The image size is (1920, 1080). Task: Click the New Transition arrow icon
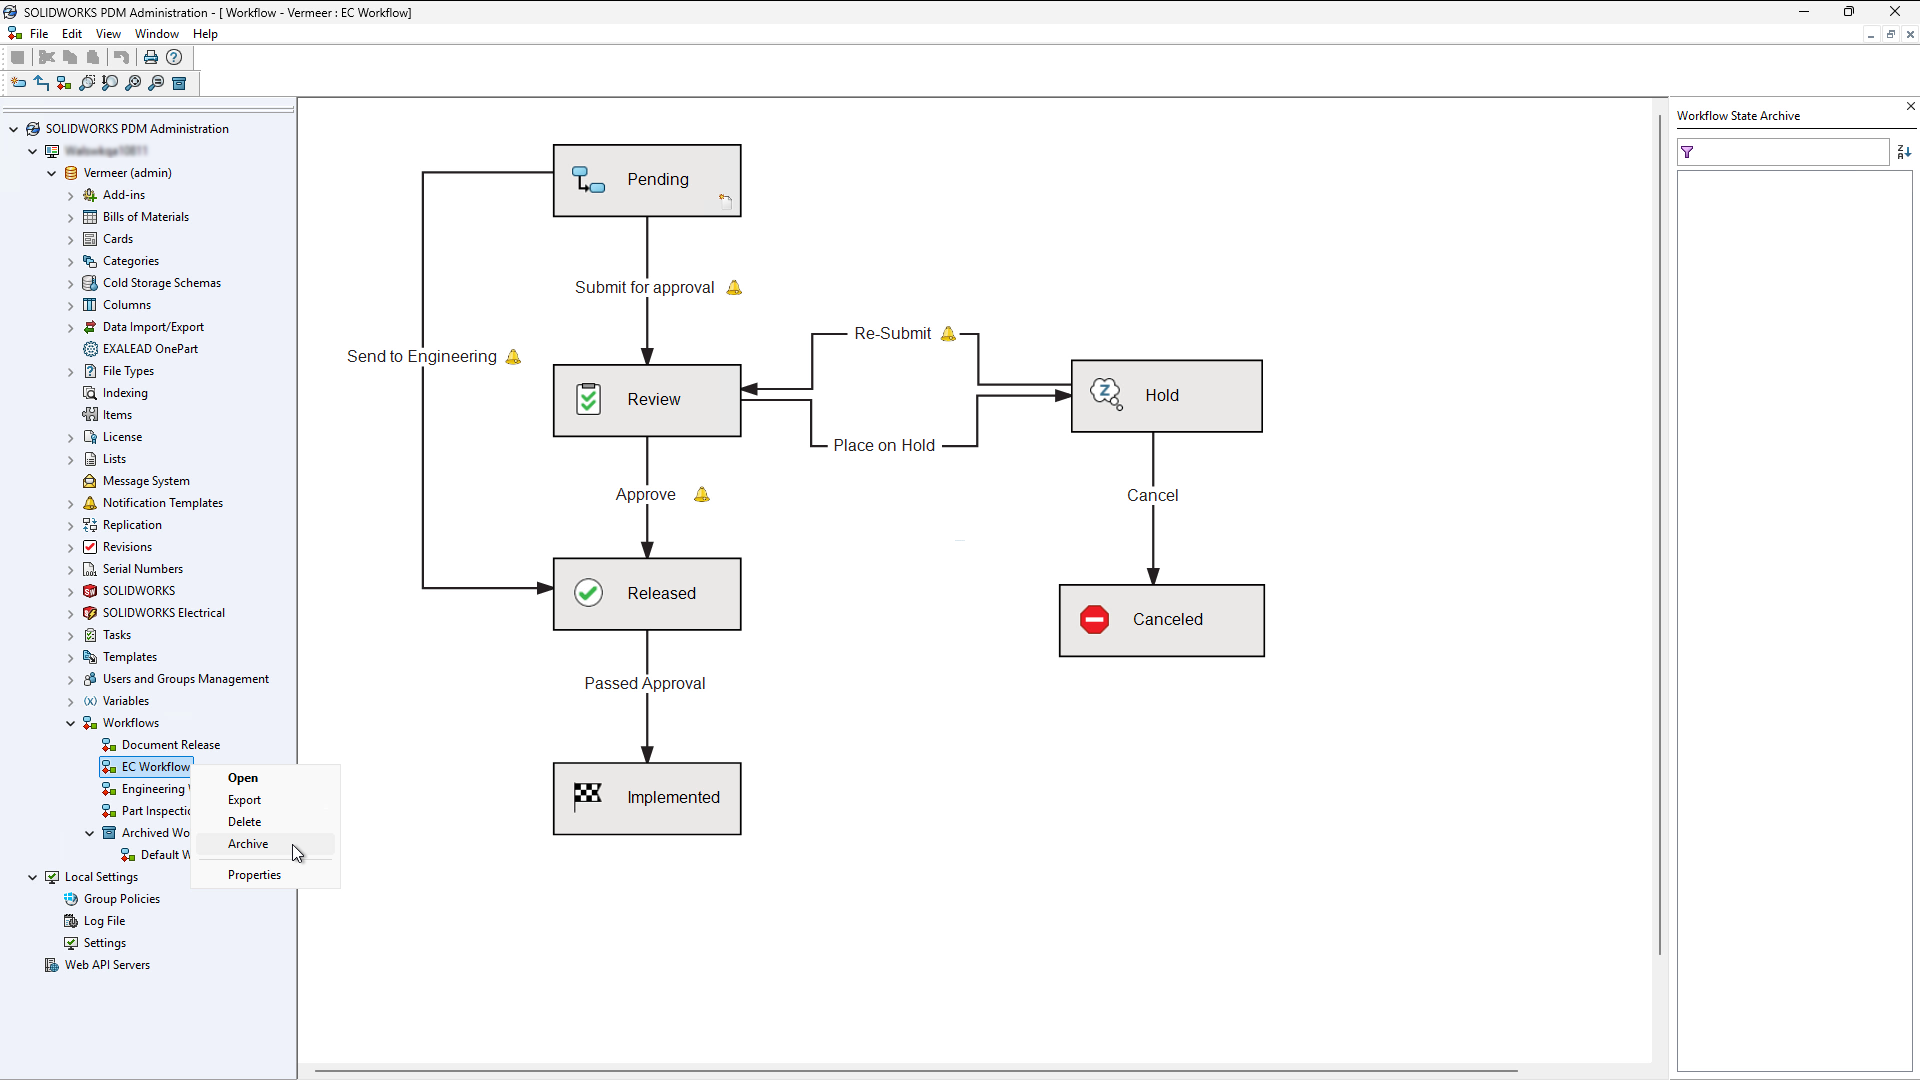click(x=41, y=83)
